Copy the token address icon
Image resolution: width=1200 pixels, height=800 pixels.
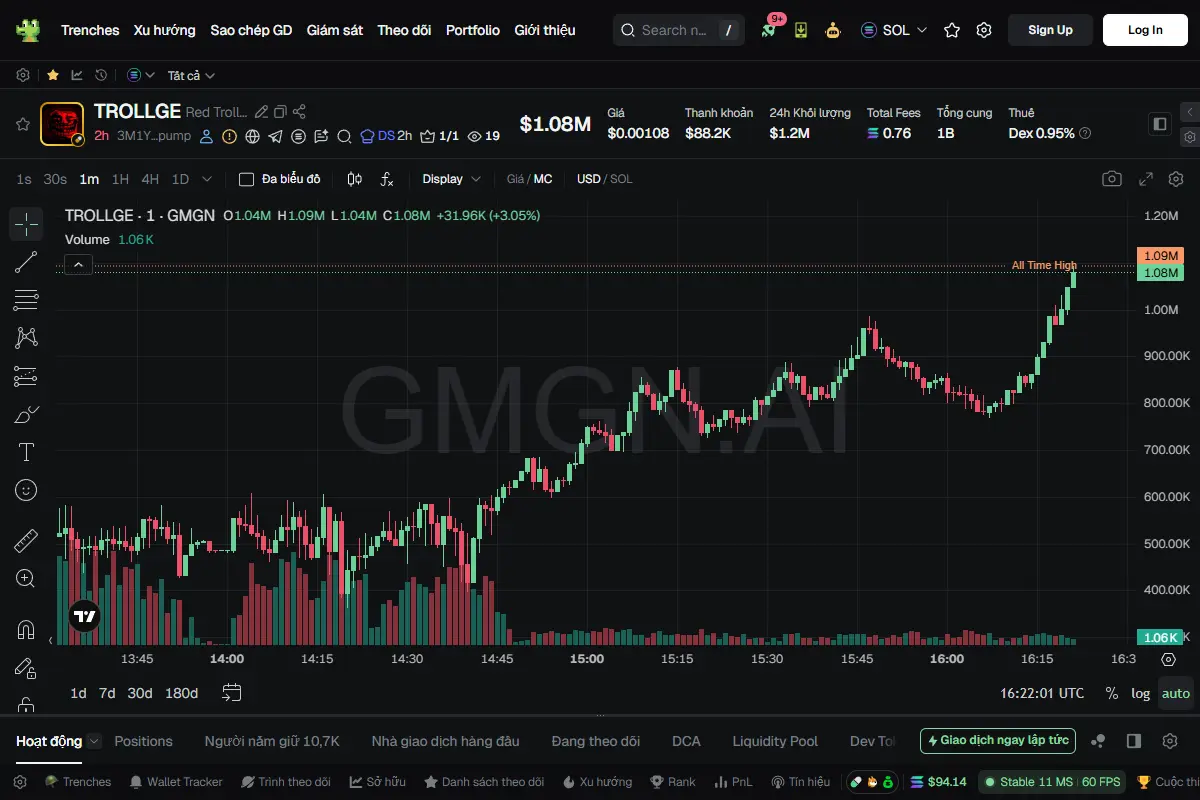point(280,112)
